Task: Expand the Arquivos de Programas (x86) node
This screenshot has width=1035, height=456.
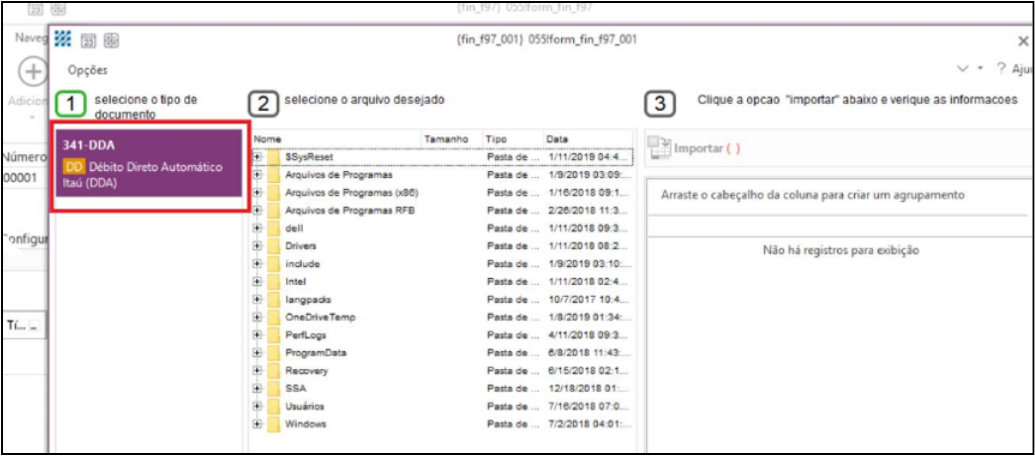Action: [258, 193]
